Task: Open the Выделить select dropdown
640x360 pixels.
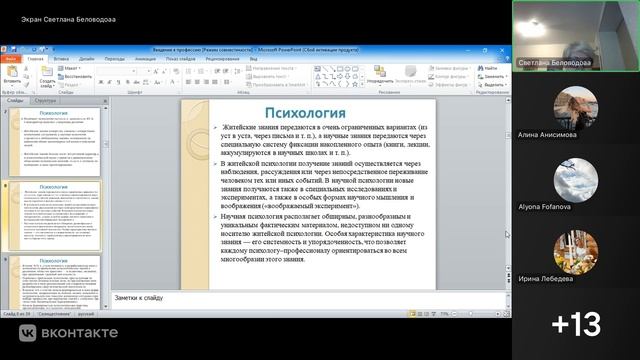Action: click(x=492, y=84)
